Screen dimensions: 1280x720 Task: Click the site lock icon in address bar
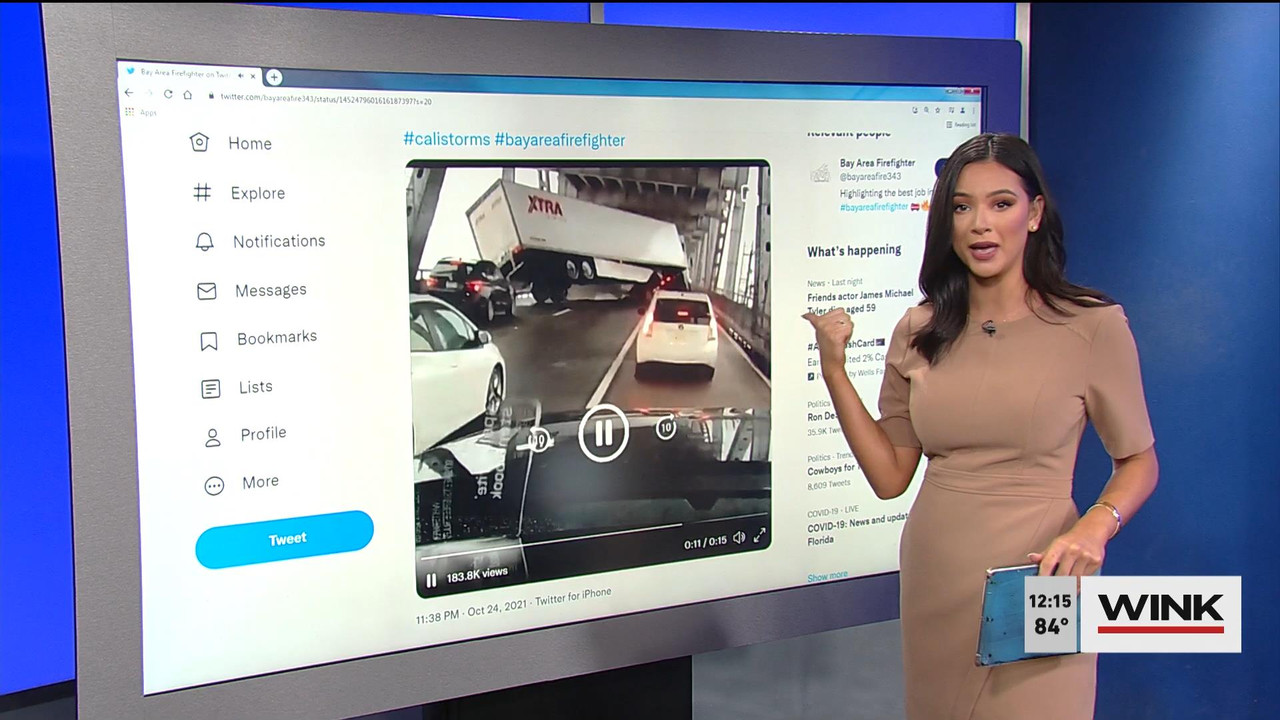coord(212,96)
